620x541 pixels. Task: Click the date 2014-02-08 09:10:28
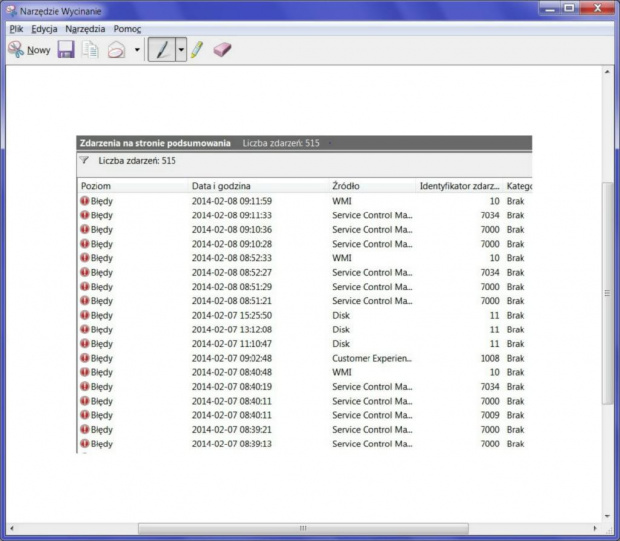pyautogui.click(x=232, y=244)
